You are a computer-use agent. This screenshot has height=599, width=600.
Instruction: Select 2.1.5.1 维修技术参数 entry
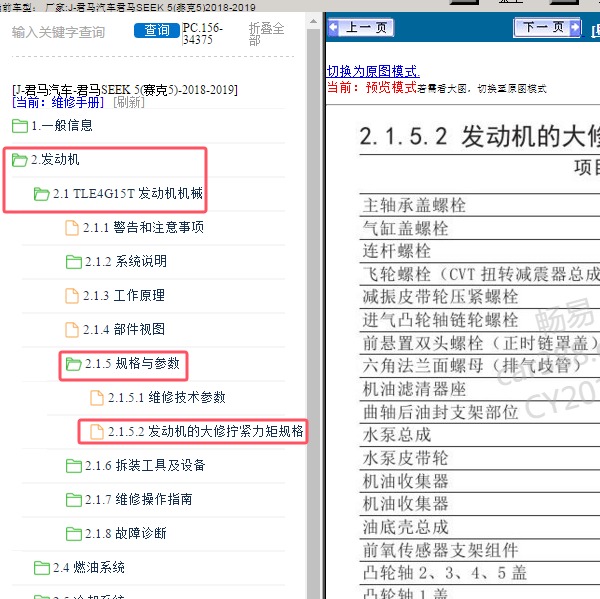[x=167, y=398]
